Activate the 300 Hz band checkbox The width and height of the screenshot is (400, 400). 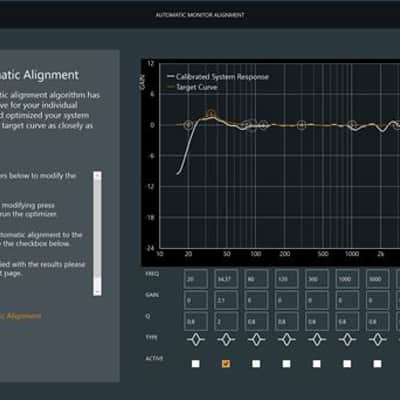pyautogui.click(x=317, y=363)
